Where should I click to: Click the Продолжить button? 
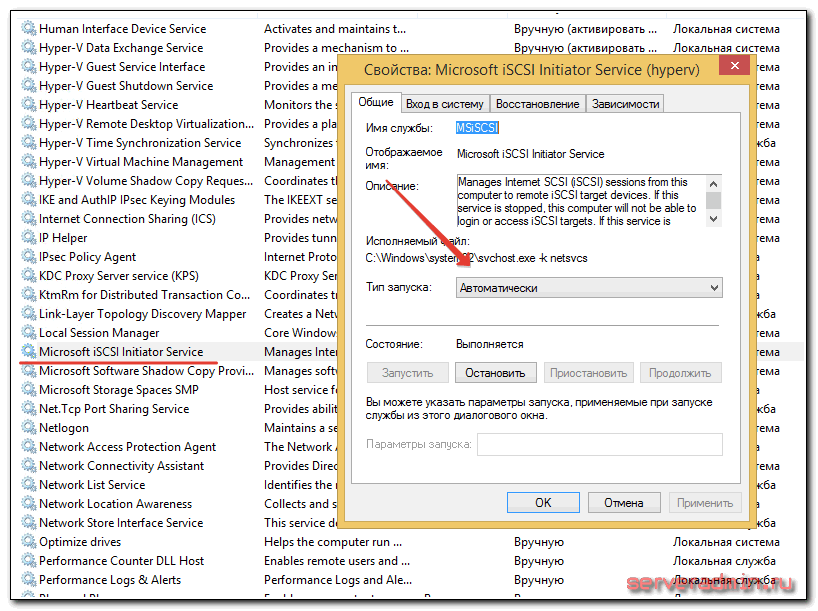click(680, 373)
